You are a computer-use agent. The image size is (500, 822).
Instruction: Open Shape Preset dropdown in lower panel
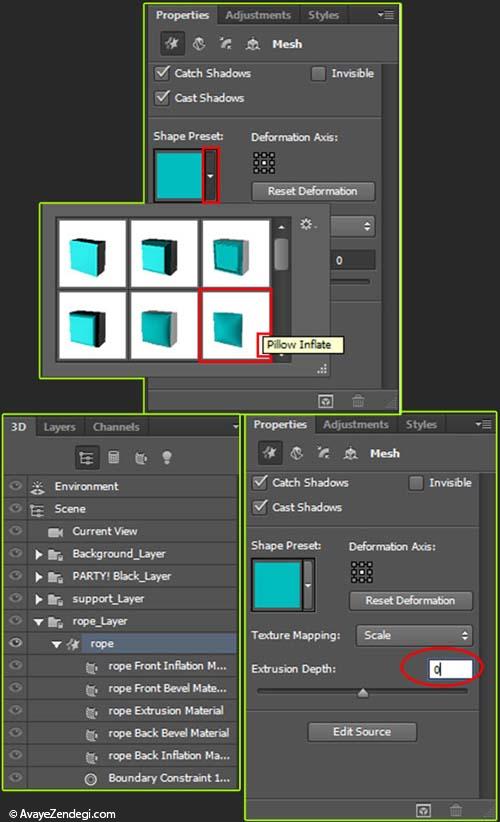308,585
